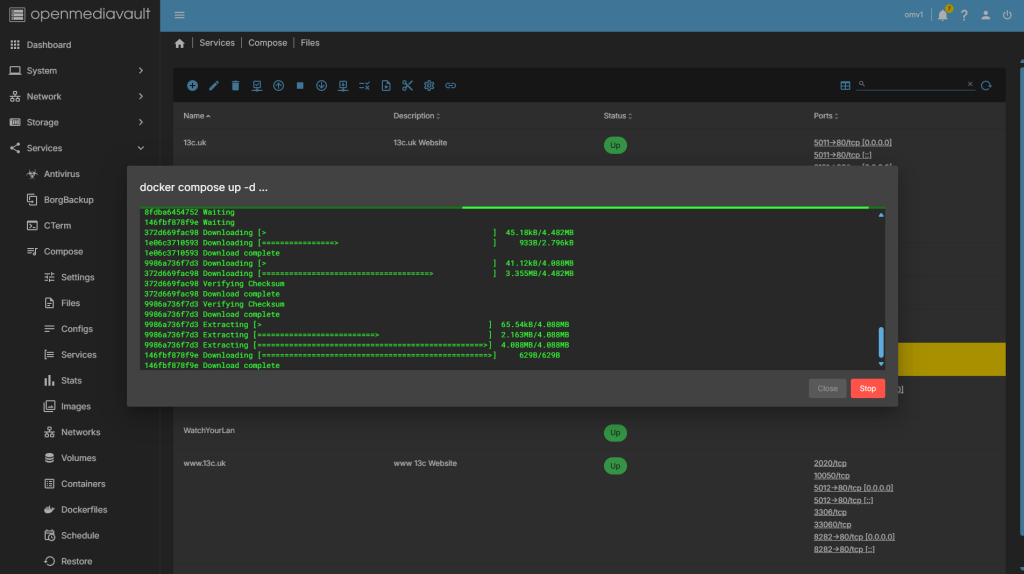Expand the System menu chevron

coord(140,71)
